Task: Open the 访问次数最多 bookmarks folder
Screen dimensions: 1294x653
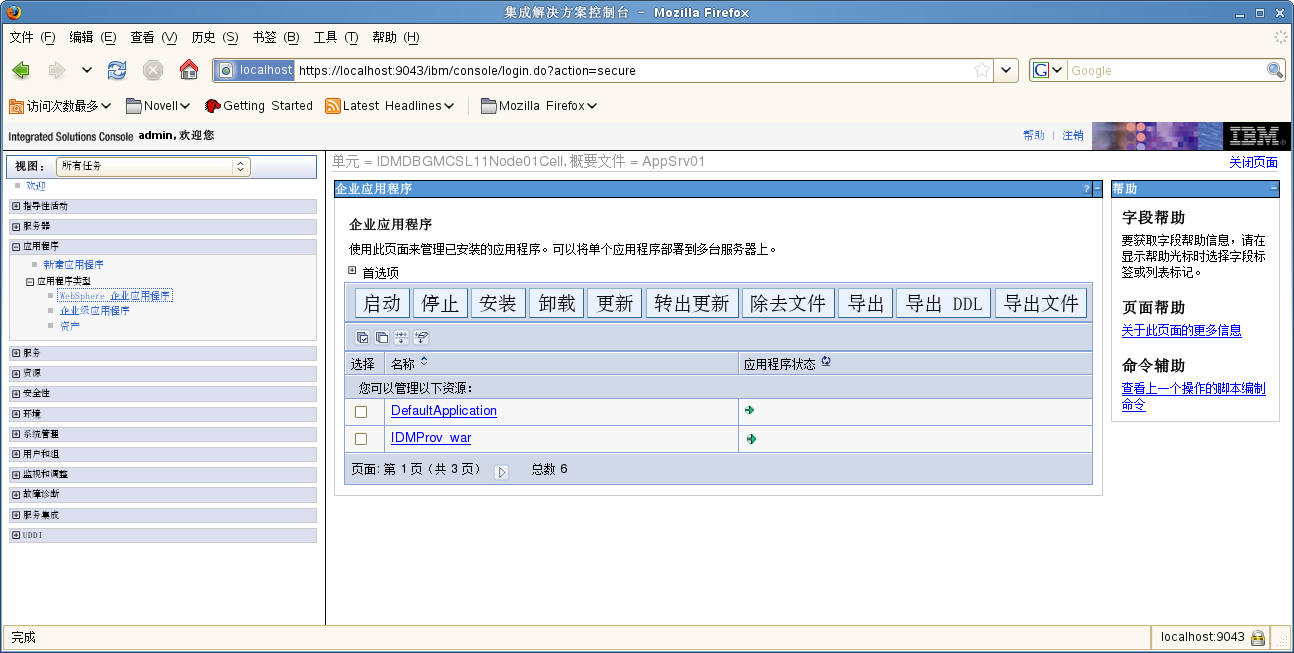Action: 60,106
